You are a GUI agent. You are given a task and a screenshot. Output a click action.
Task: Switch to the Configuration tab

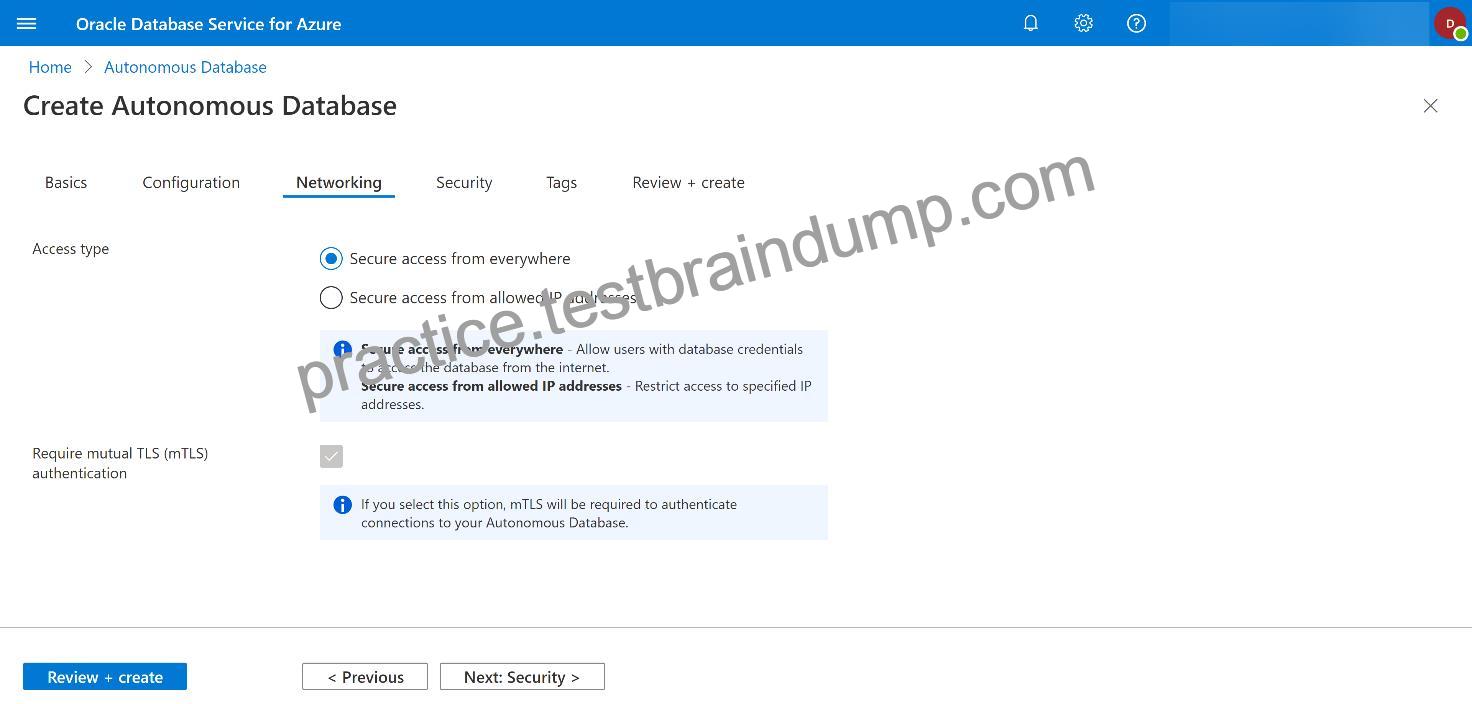coord(191,183)
